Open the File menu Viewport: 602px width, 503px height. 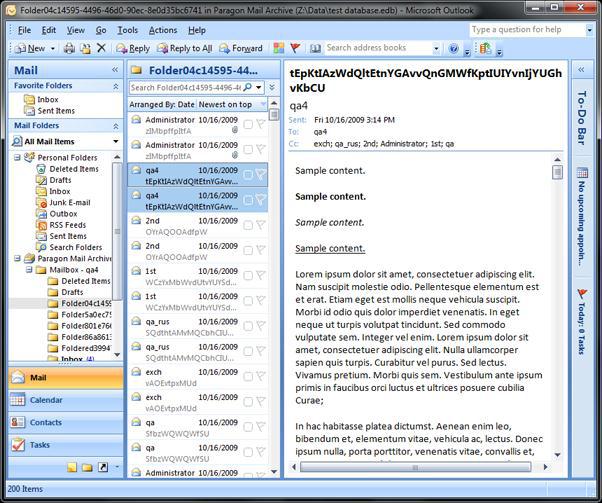click(24, 30)
